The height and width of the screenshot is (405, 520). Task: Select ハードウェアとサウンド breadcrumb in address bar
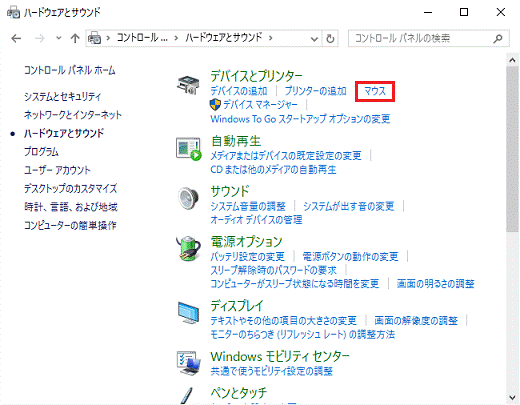tap(224, 37)
